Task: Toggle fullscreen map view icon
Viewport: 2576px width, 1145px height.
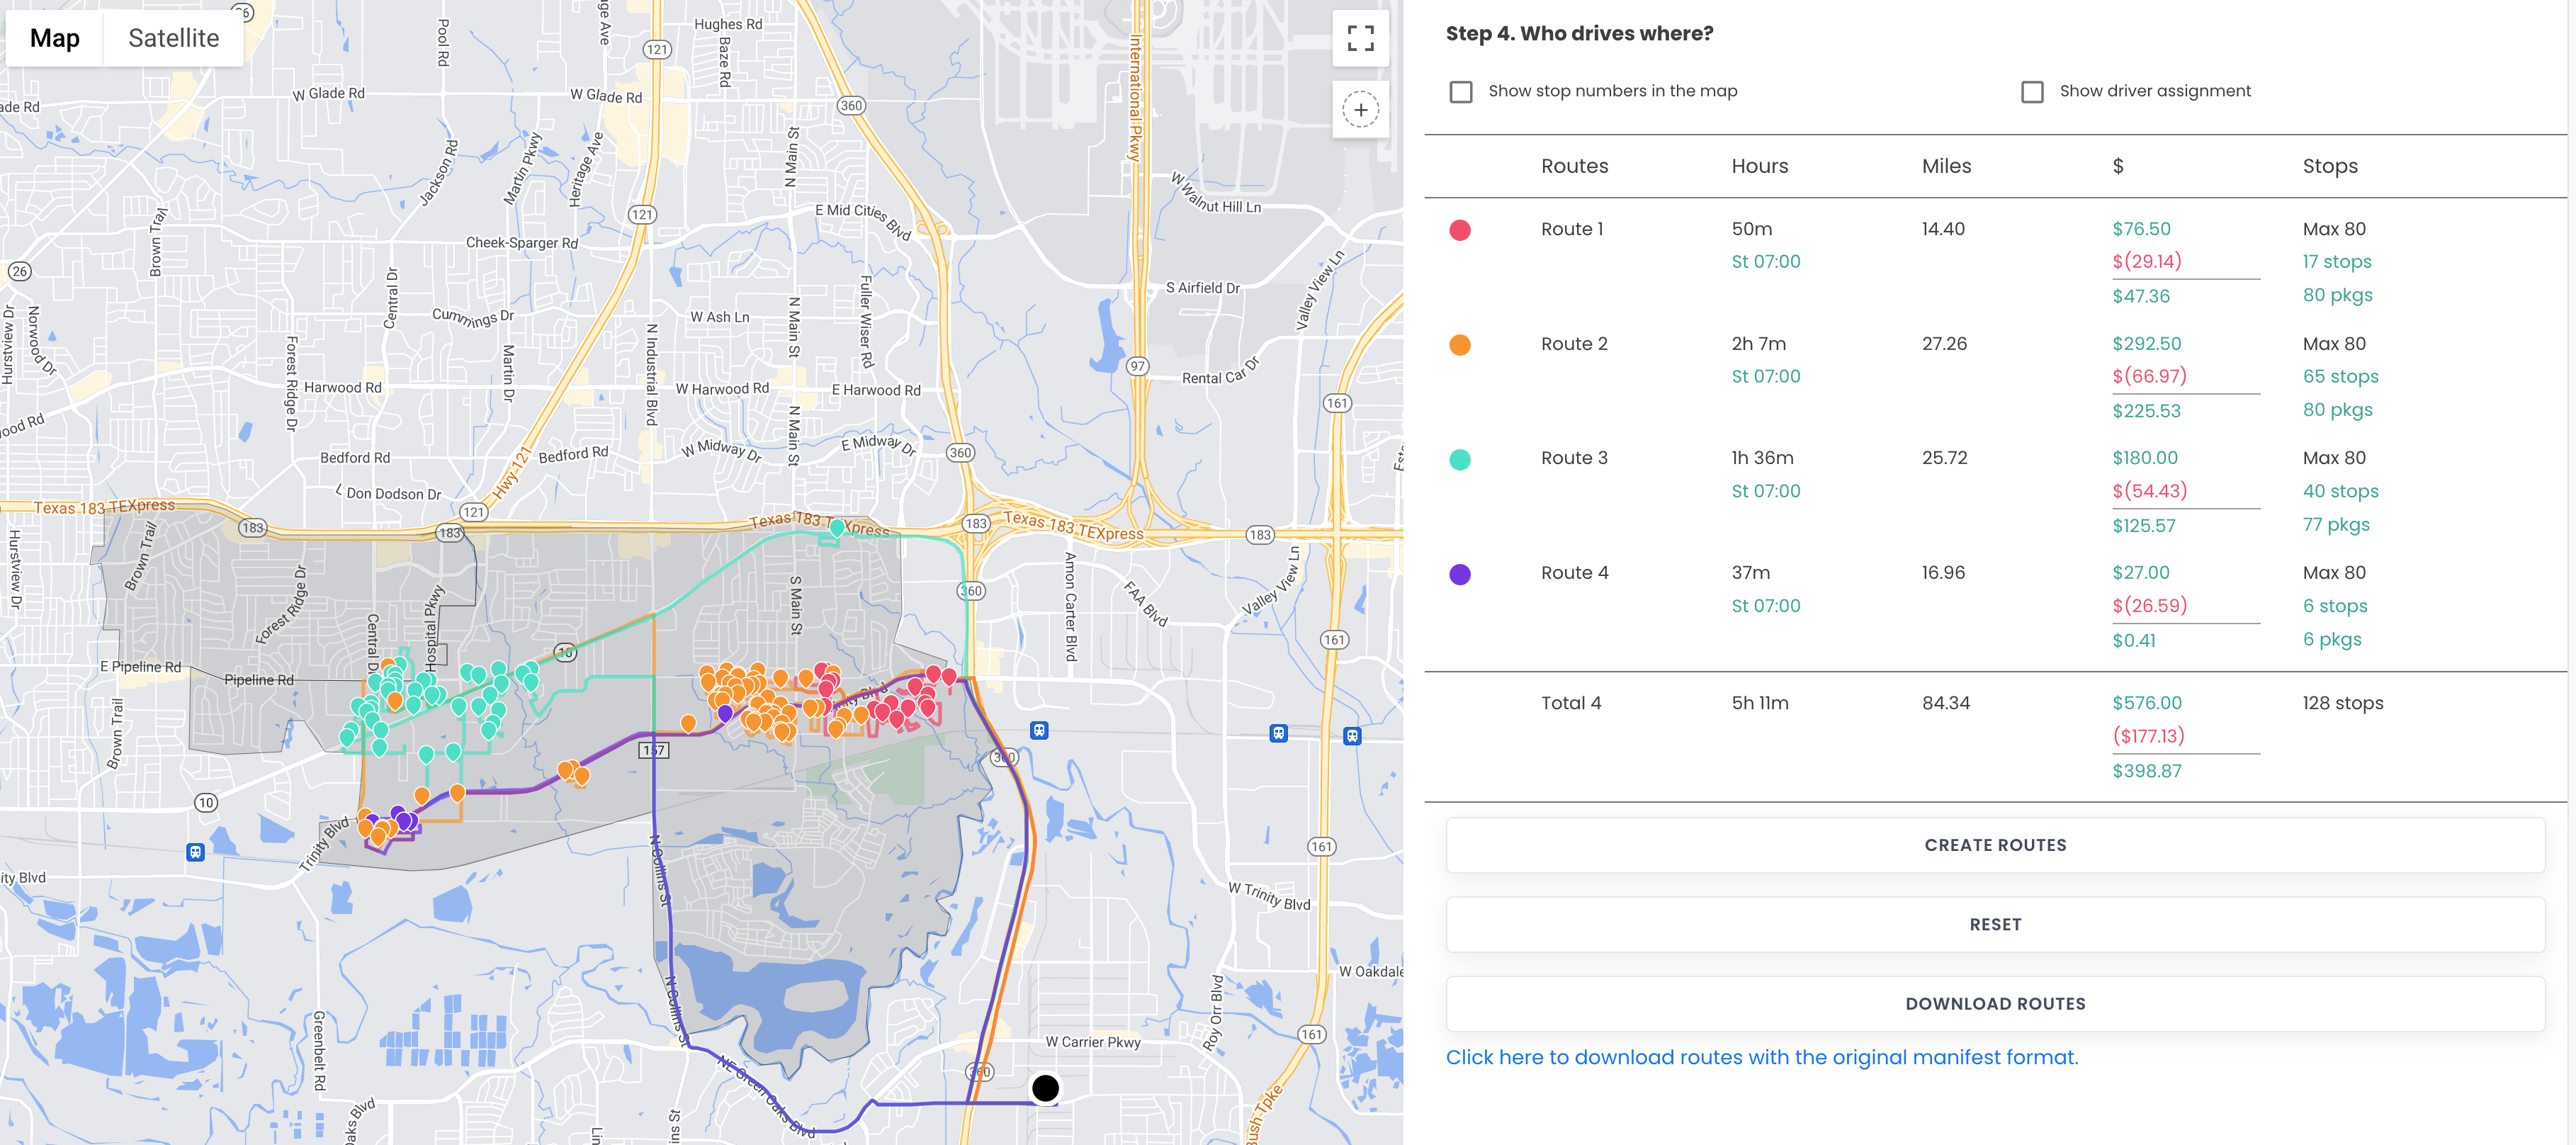Action: [1360, 38]
